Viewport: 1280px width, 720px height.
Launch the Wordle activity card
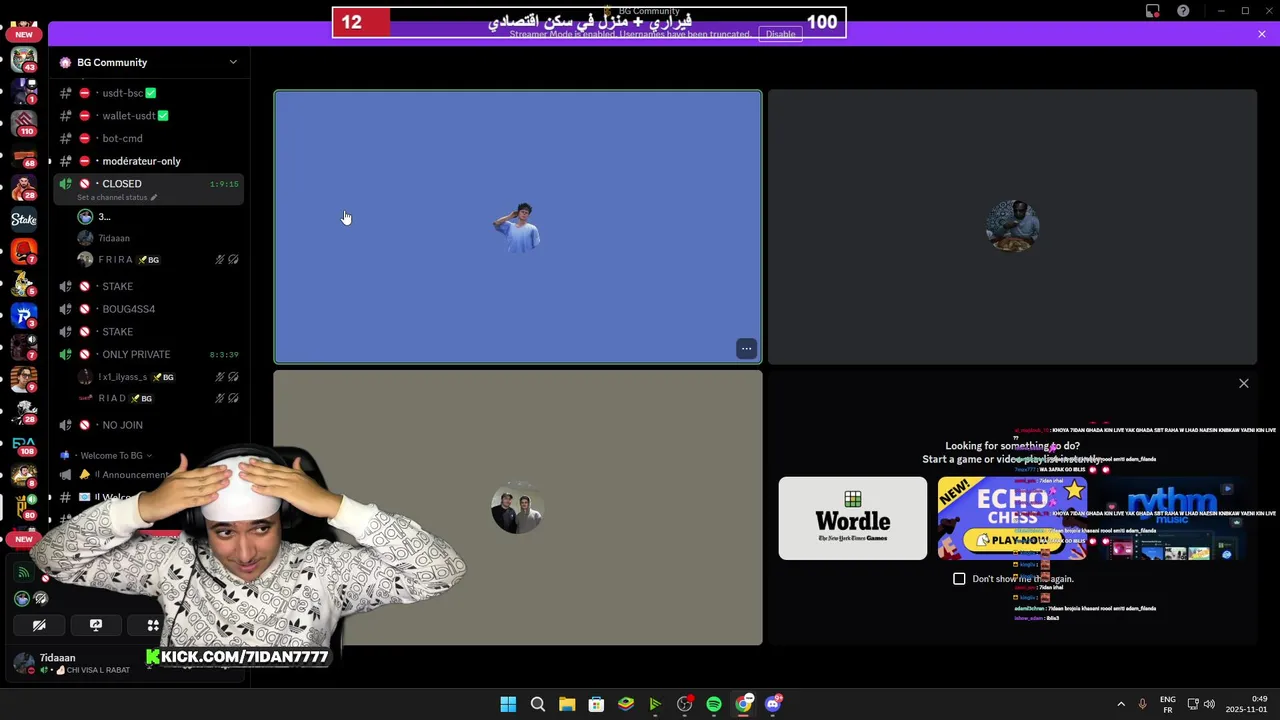pos(853,518)
